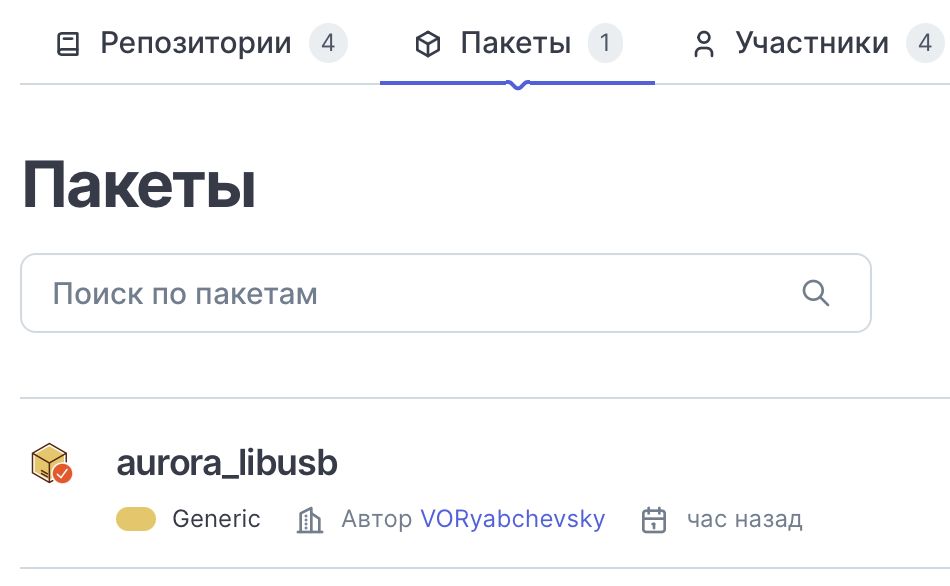950x586 pixels.
Task: Click the час назад timestamp
Action: [x=742, y=519]
